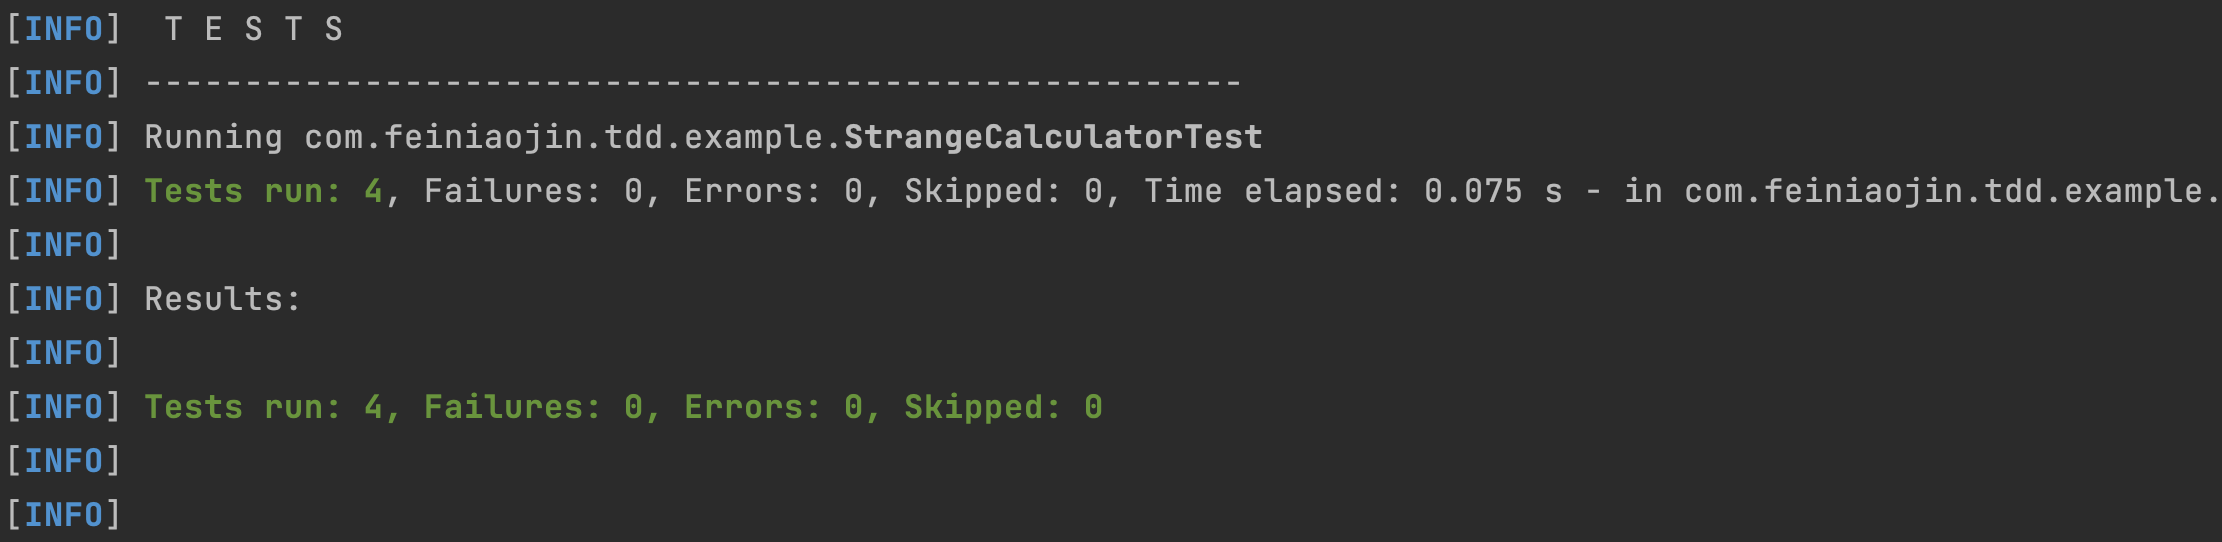2222x542 pixels.
Task: Click the T E S T S header text
Action: pos(254,29)
